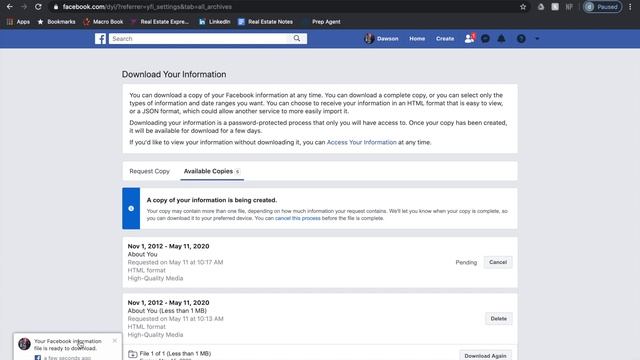Open the Macro Book bookmark

click(103, 22)
